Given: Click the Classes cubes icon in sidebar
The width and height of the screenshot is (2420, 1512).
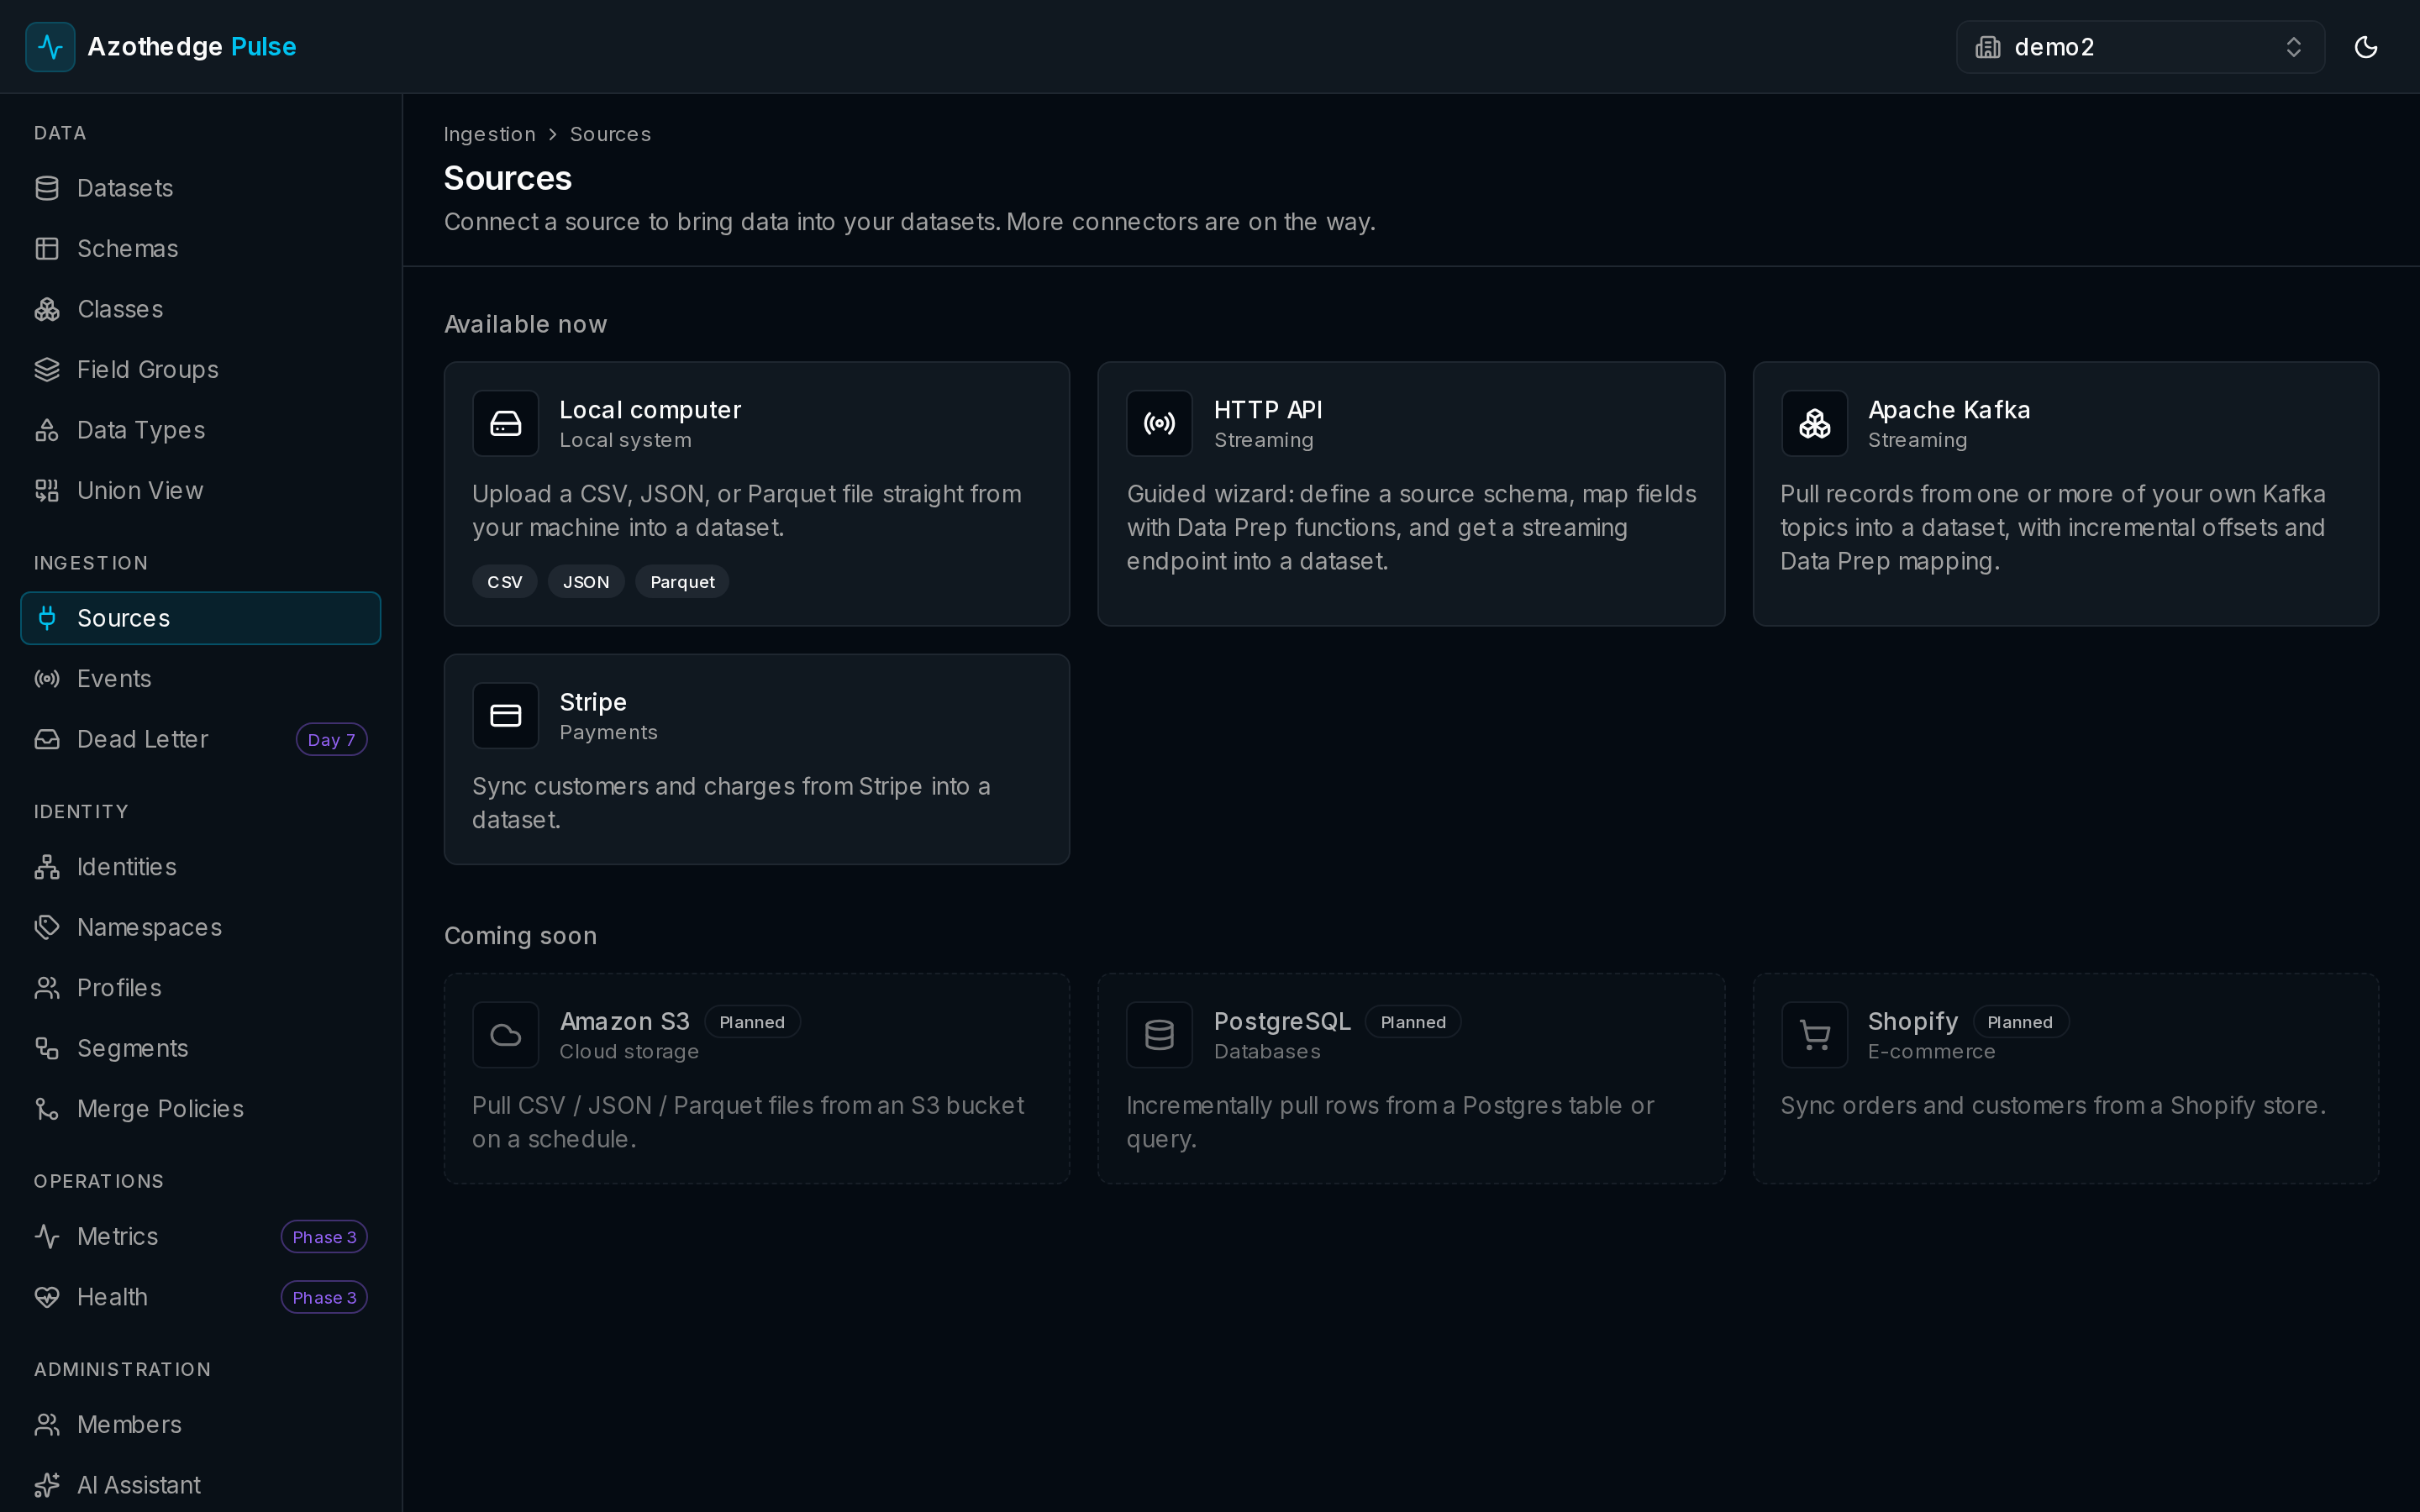Looking at the screenshot, I should click(47, 309).
